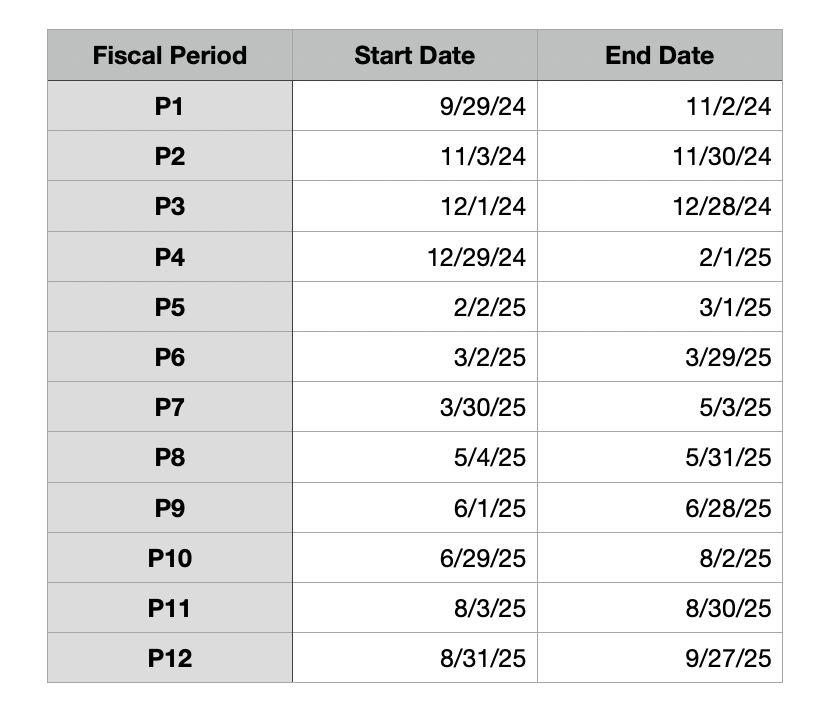Select the 12/1/24 start date cell
Viewport: 818px width, 712px height.
click(415, 206)
